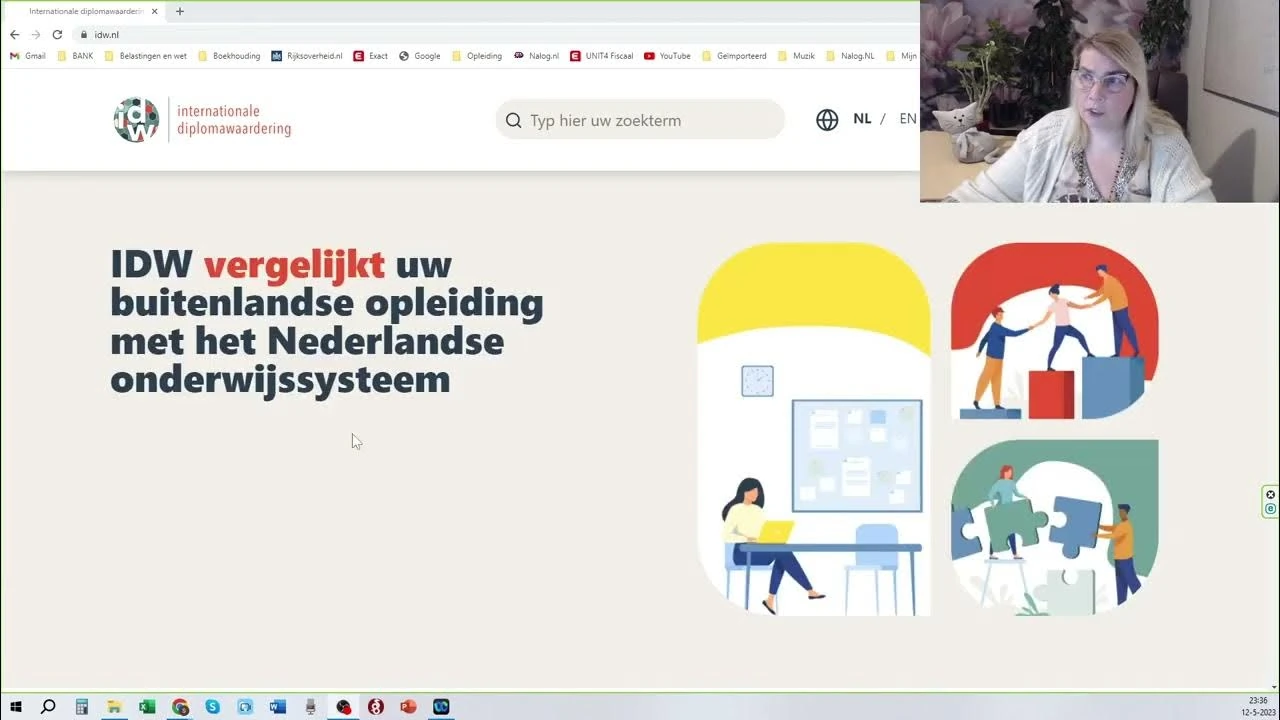Click the red word 'vergelijkt' in the heading

click(x=294, y=265)
